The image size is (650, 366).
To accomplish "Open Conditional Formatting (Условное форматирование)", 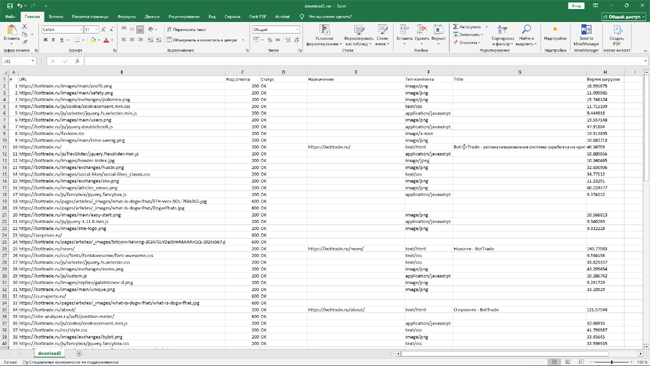I will point(324,35).
